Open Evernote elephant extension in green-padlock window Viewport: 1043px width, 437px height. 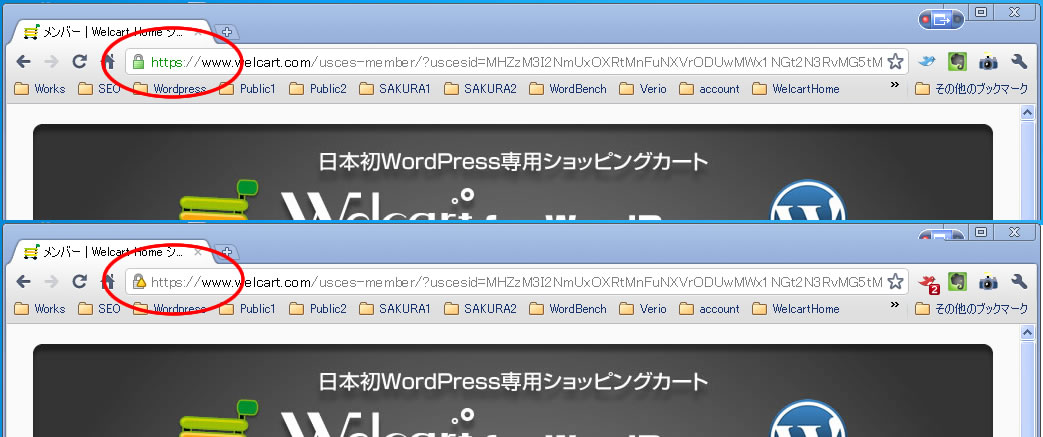[x=957, y=62]
